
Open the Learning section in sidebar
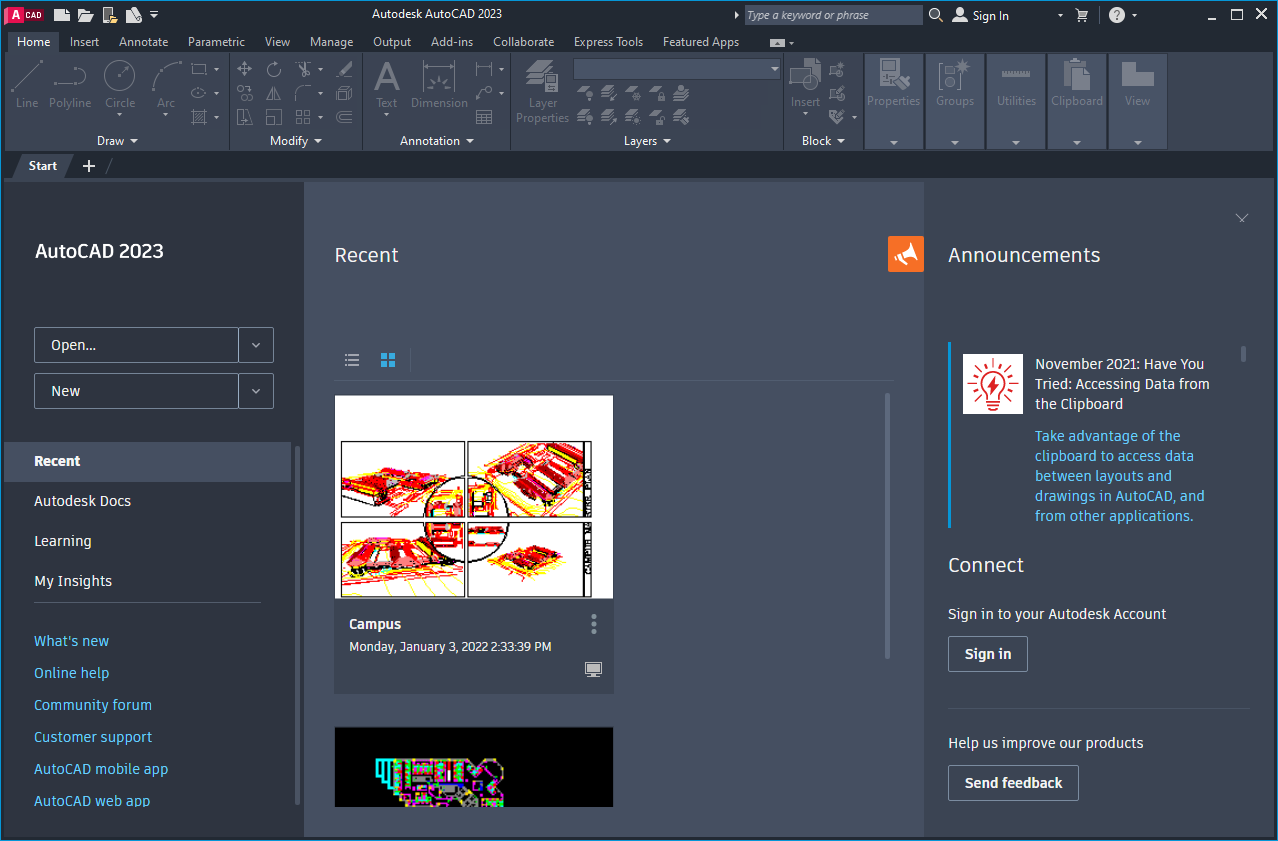63,541
